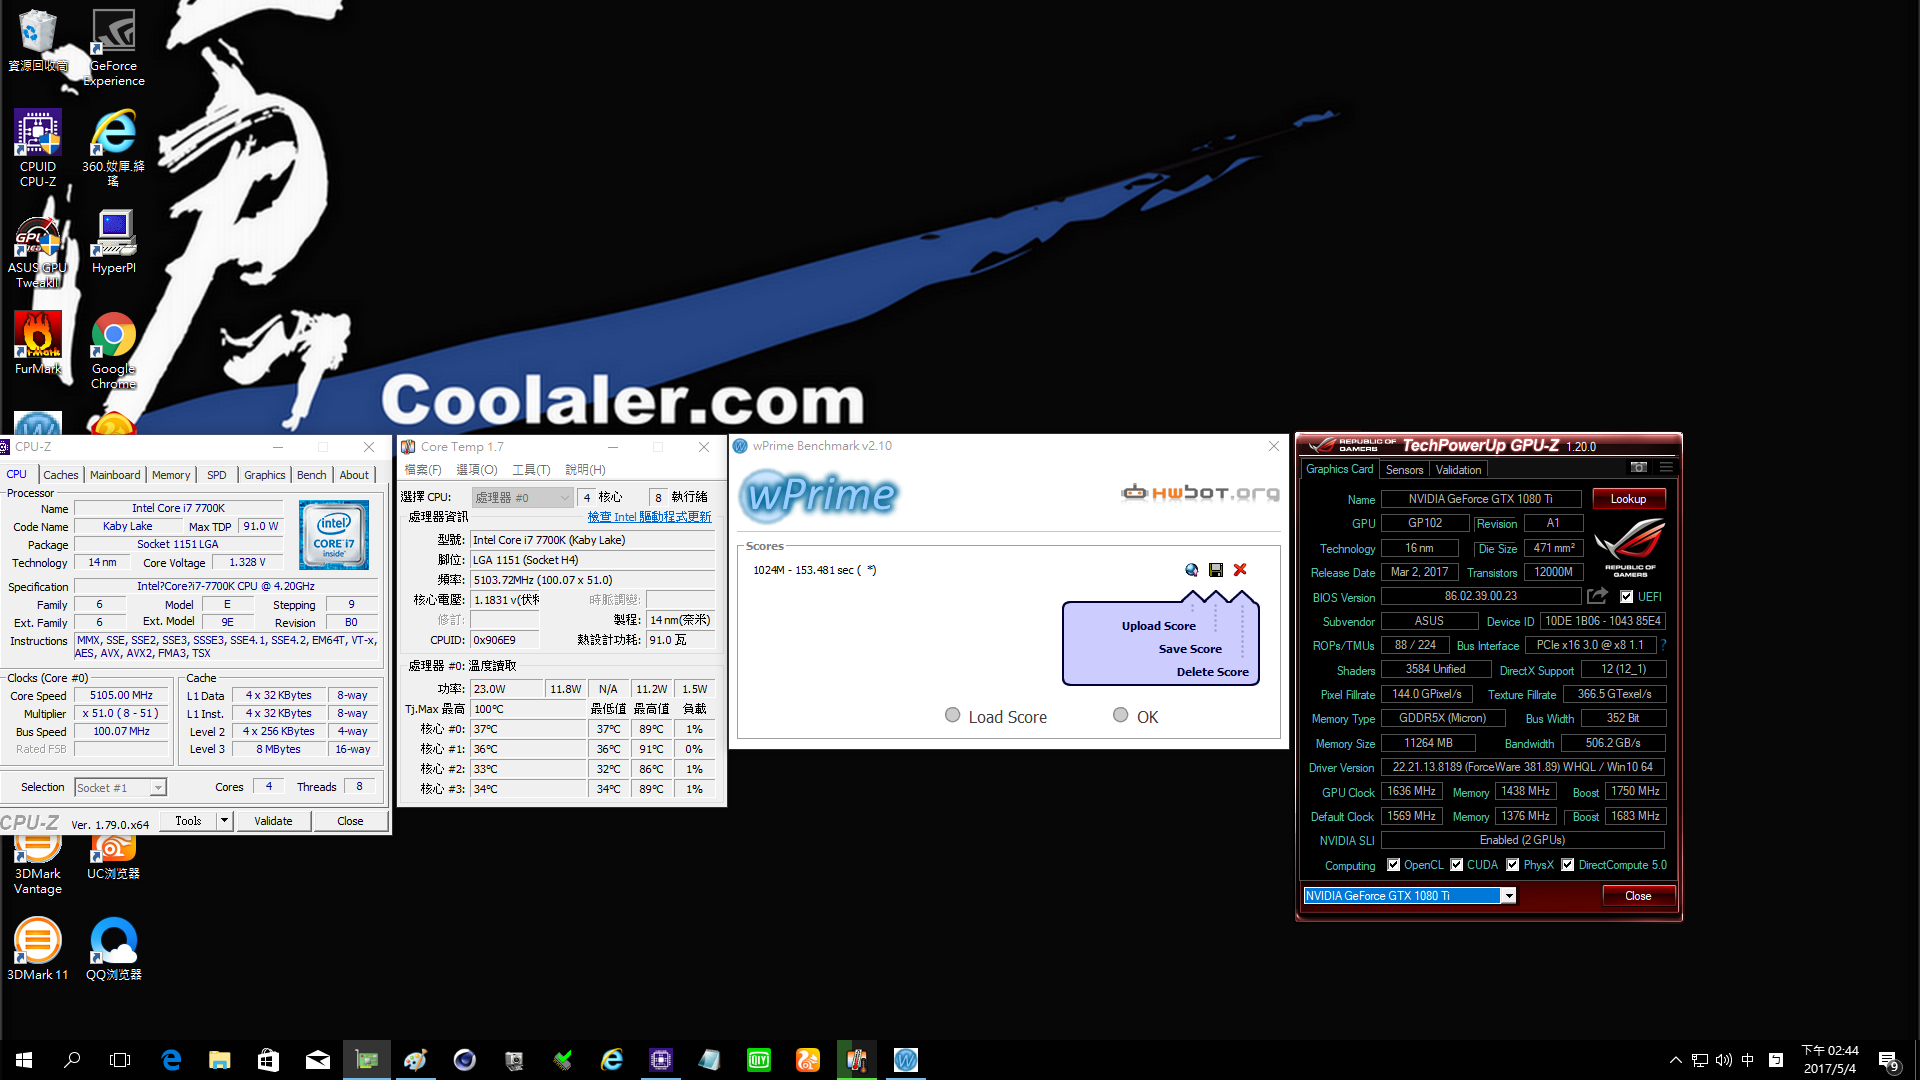
Task: Launch the HyperPI desktop shortcut
Action: pos(114,241)
